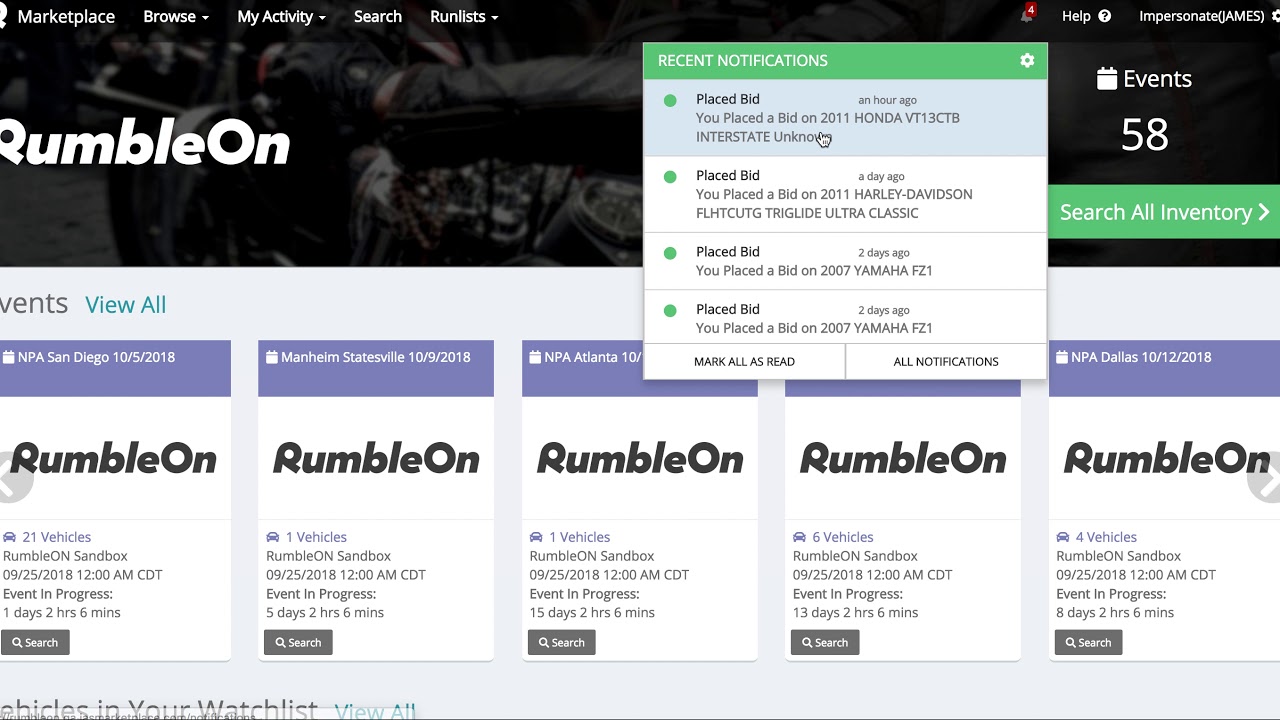Open the My Activity dropdown menu
Screen dimensions: 1280x720
tap(281, 16)
